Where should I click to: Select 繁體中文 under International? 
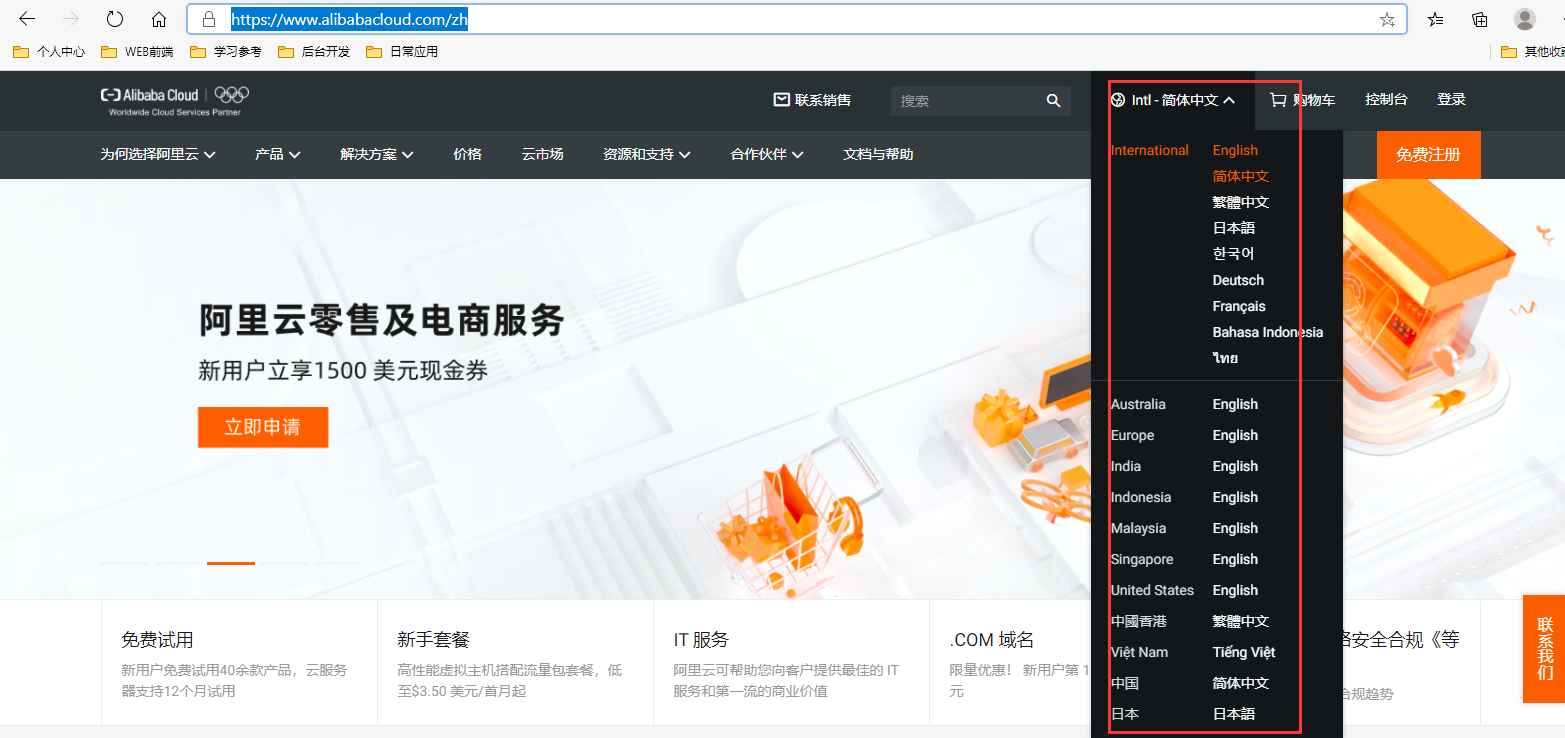(1241, 202)
